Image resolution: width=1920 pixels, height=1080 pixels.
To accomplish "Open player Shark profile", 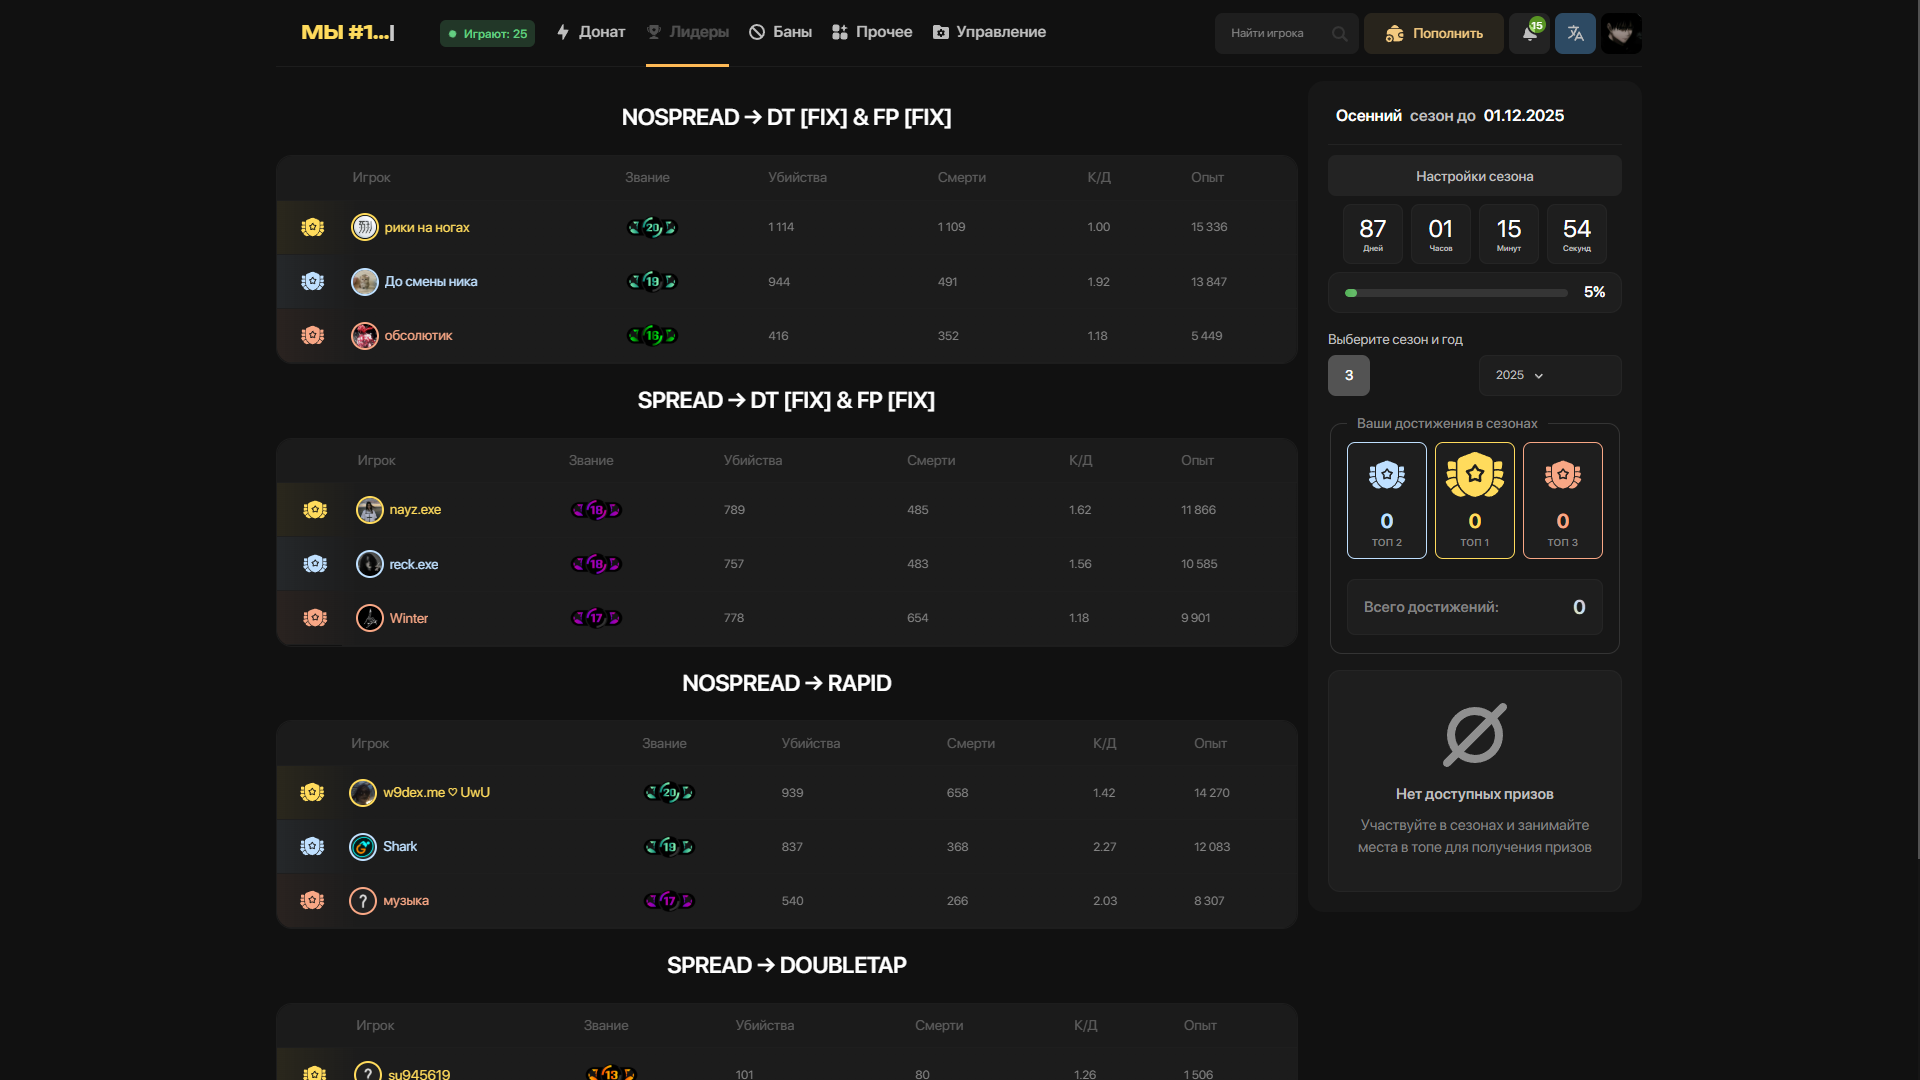I will pyautogui.click(x=400, y=846).
